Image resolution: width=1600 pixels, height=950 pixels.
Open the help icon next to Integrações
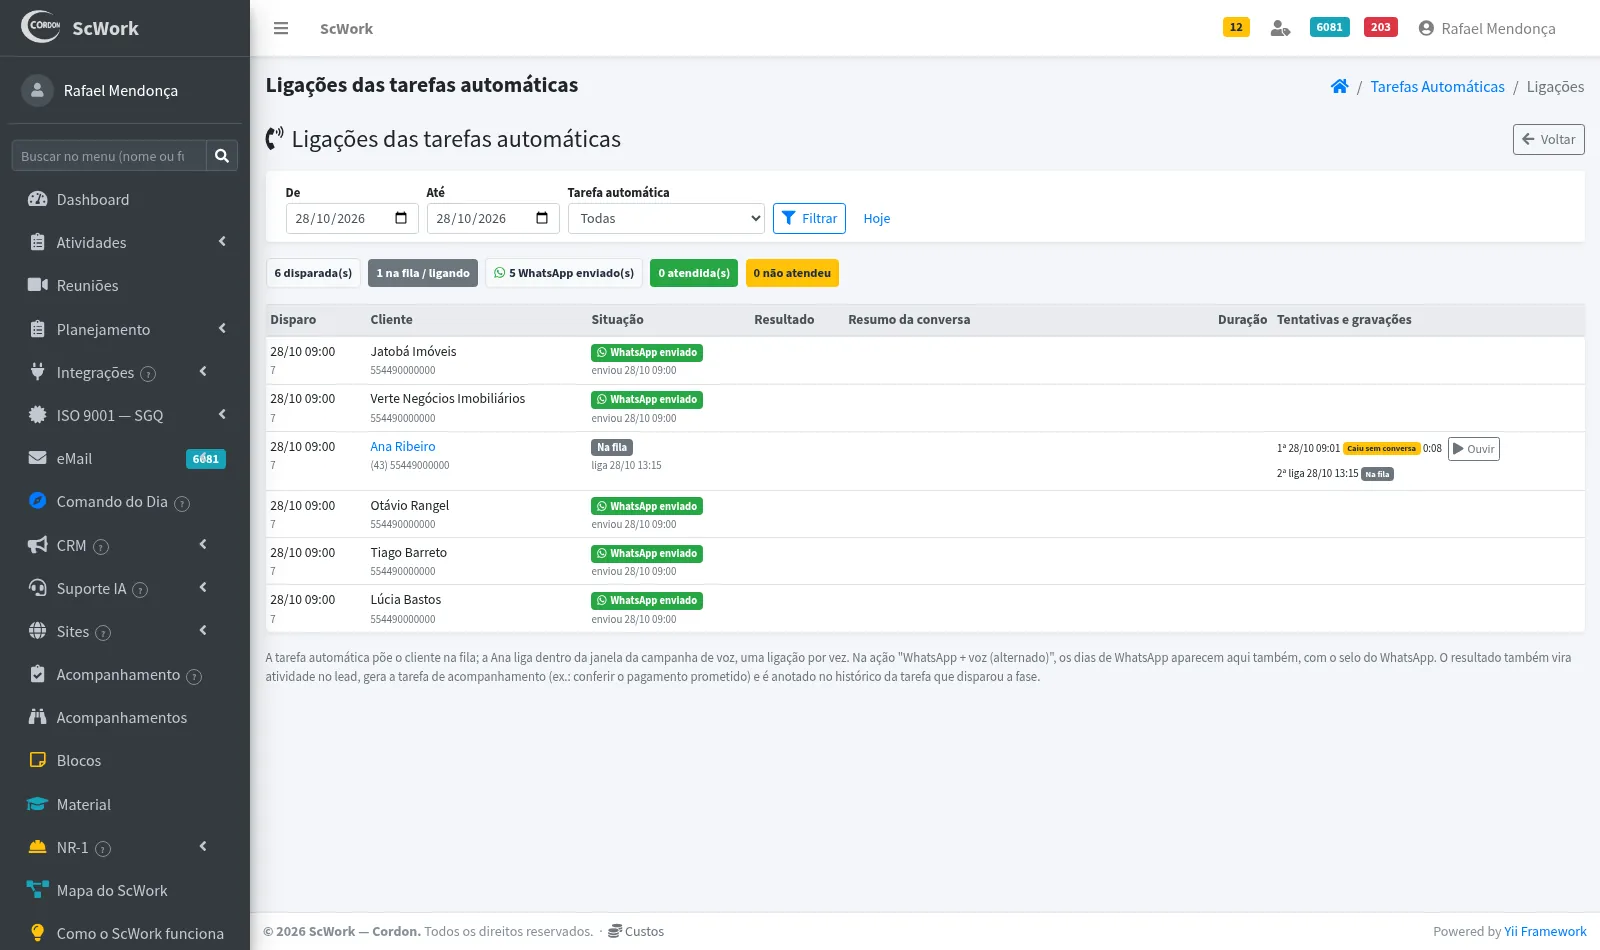pos(148,374)
